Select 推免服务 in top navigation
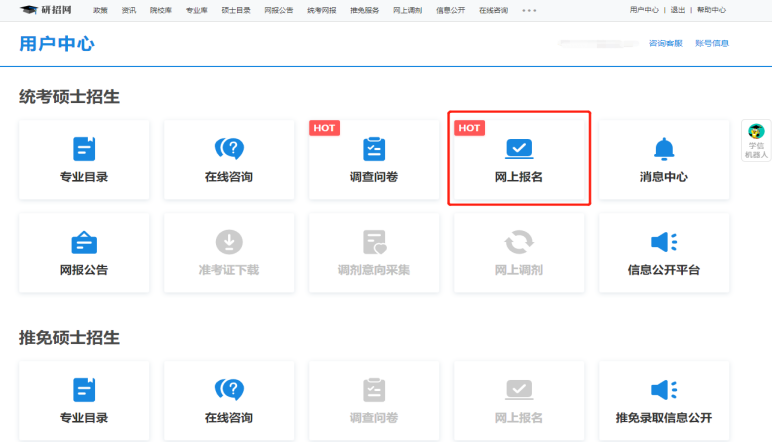The image size is (772, 442). click(365, 10)
